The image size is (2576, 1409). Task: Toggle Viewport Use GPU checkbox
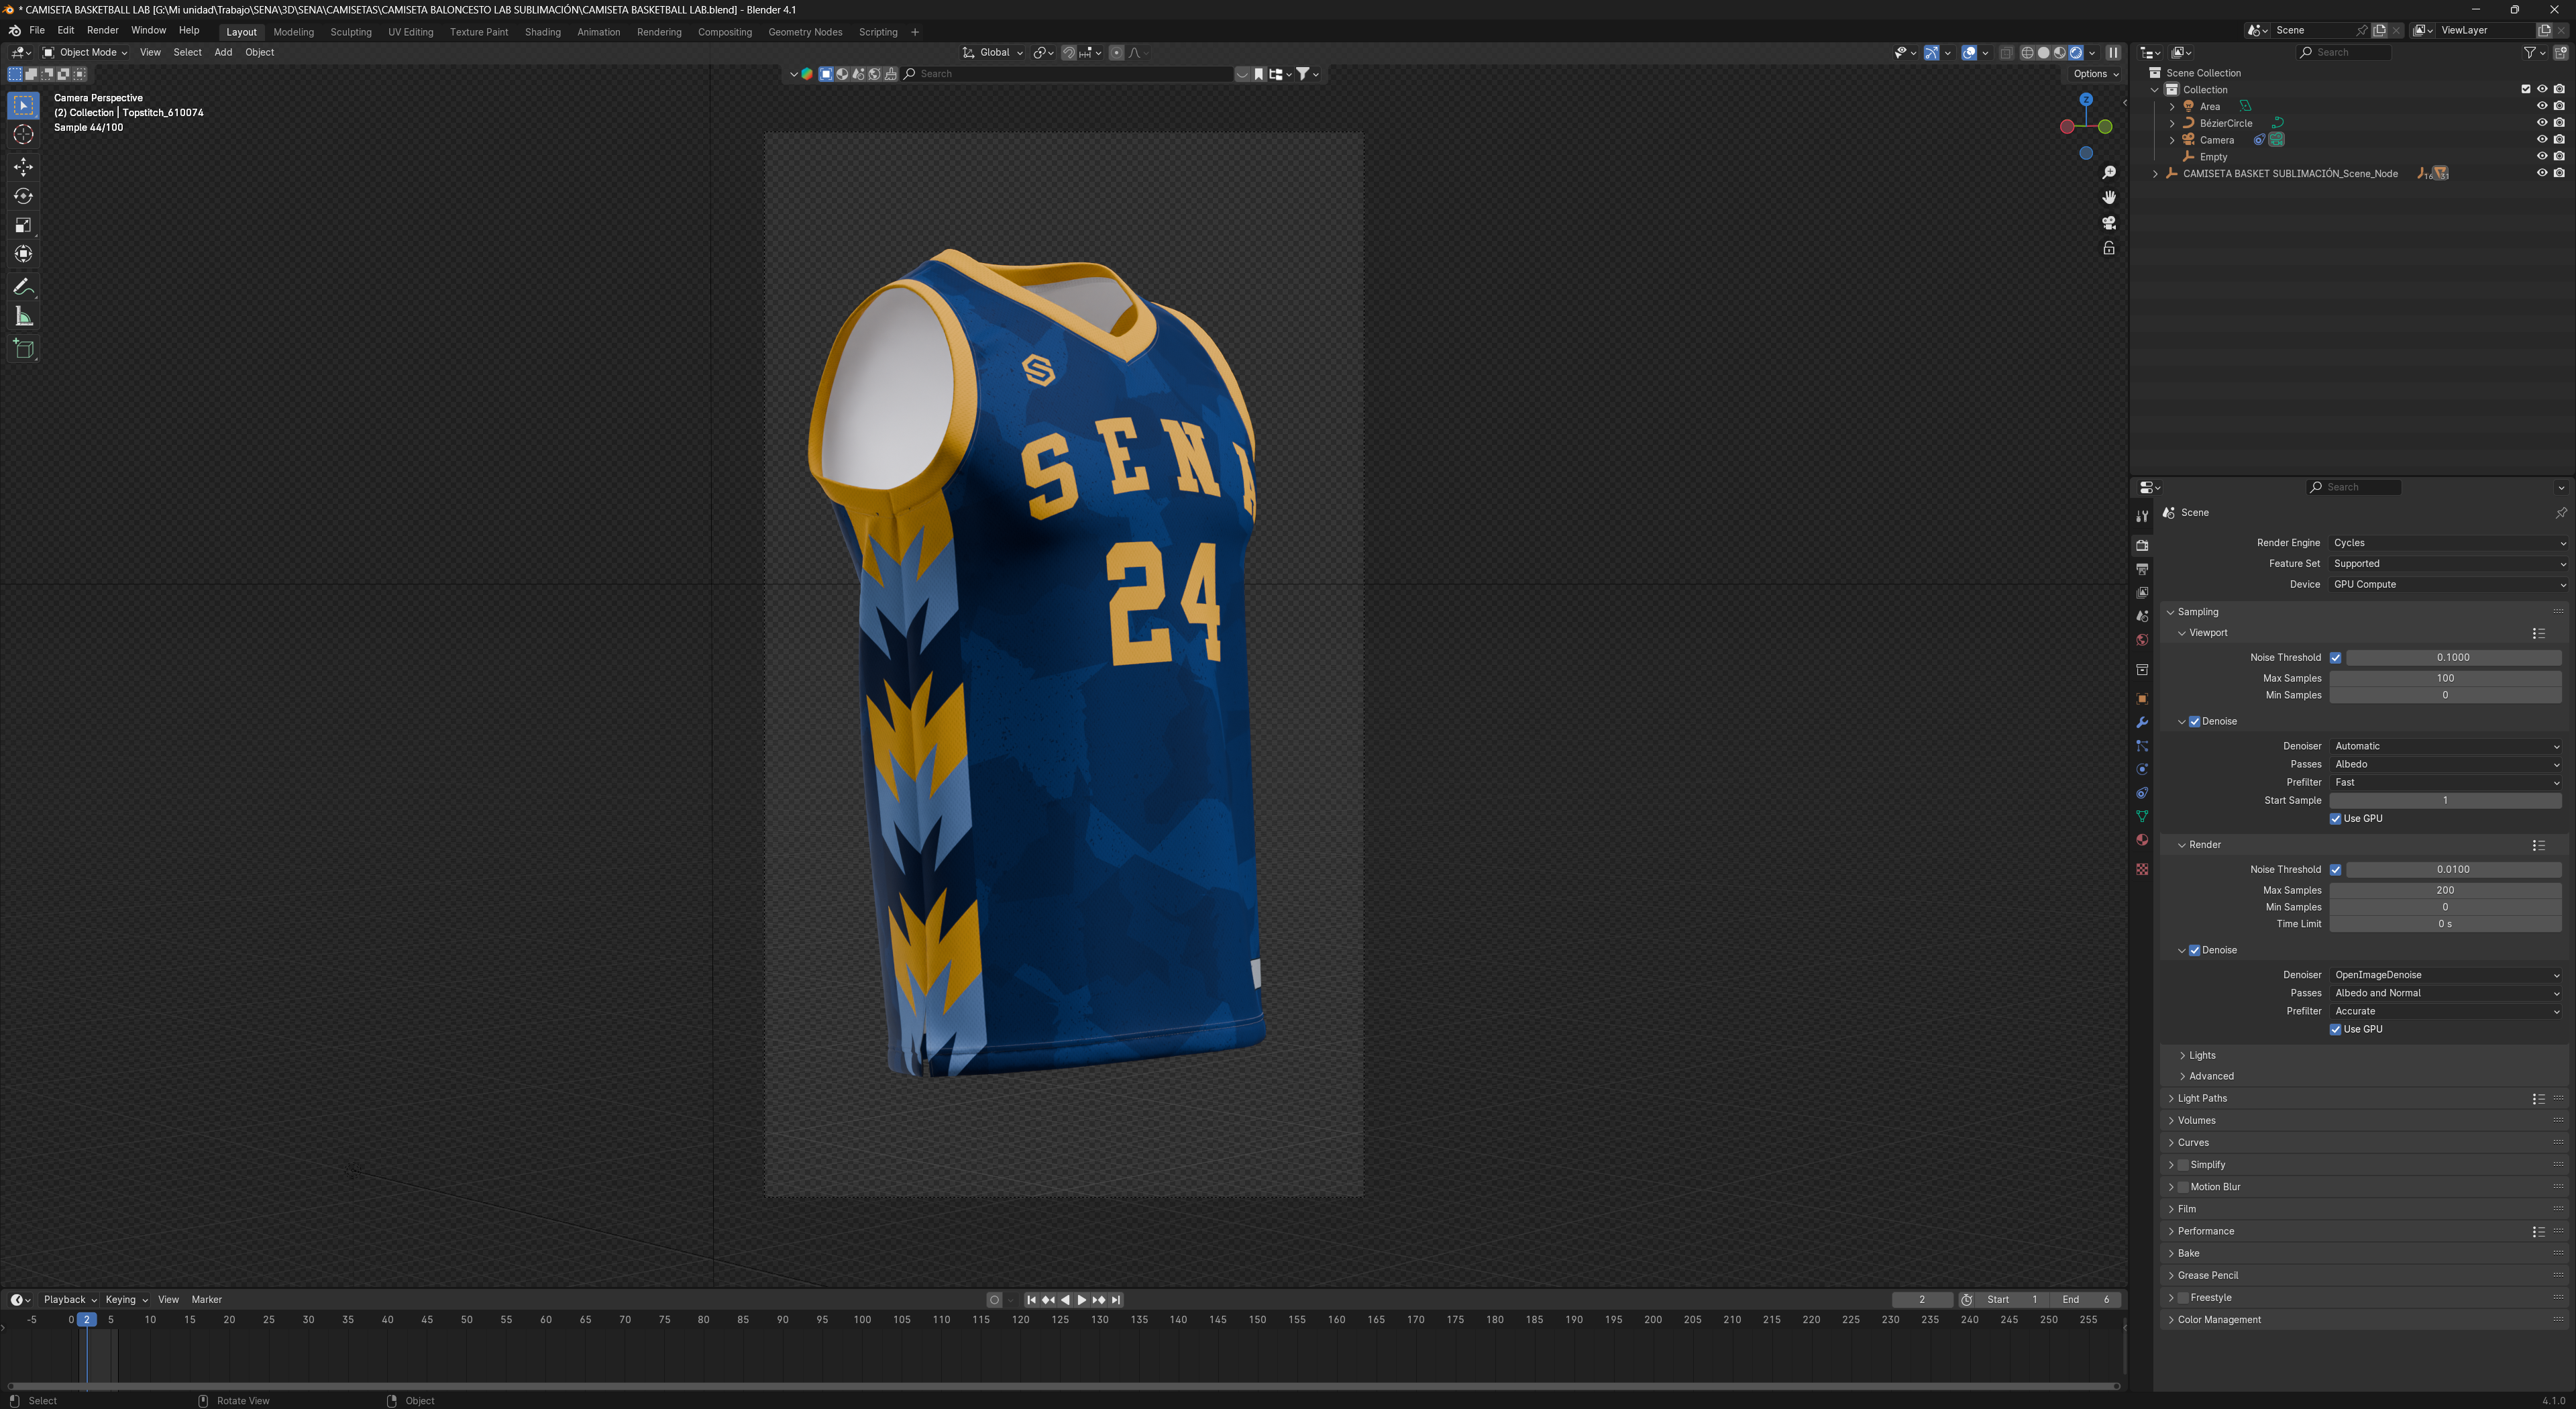pos(2336,819)
